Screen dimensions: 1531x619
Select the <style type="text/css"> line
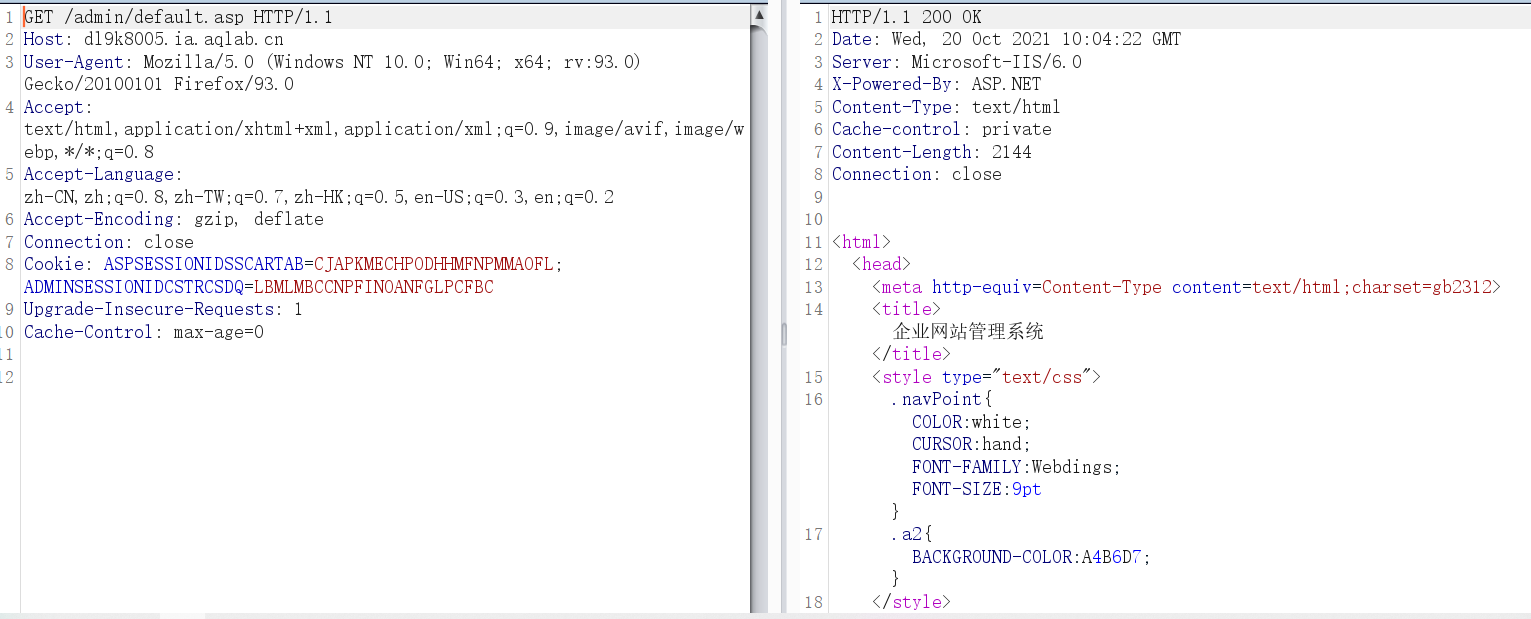[986, 377]
